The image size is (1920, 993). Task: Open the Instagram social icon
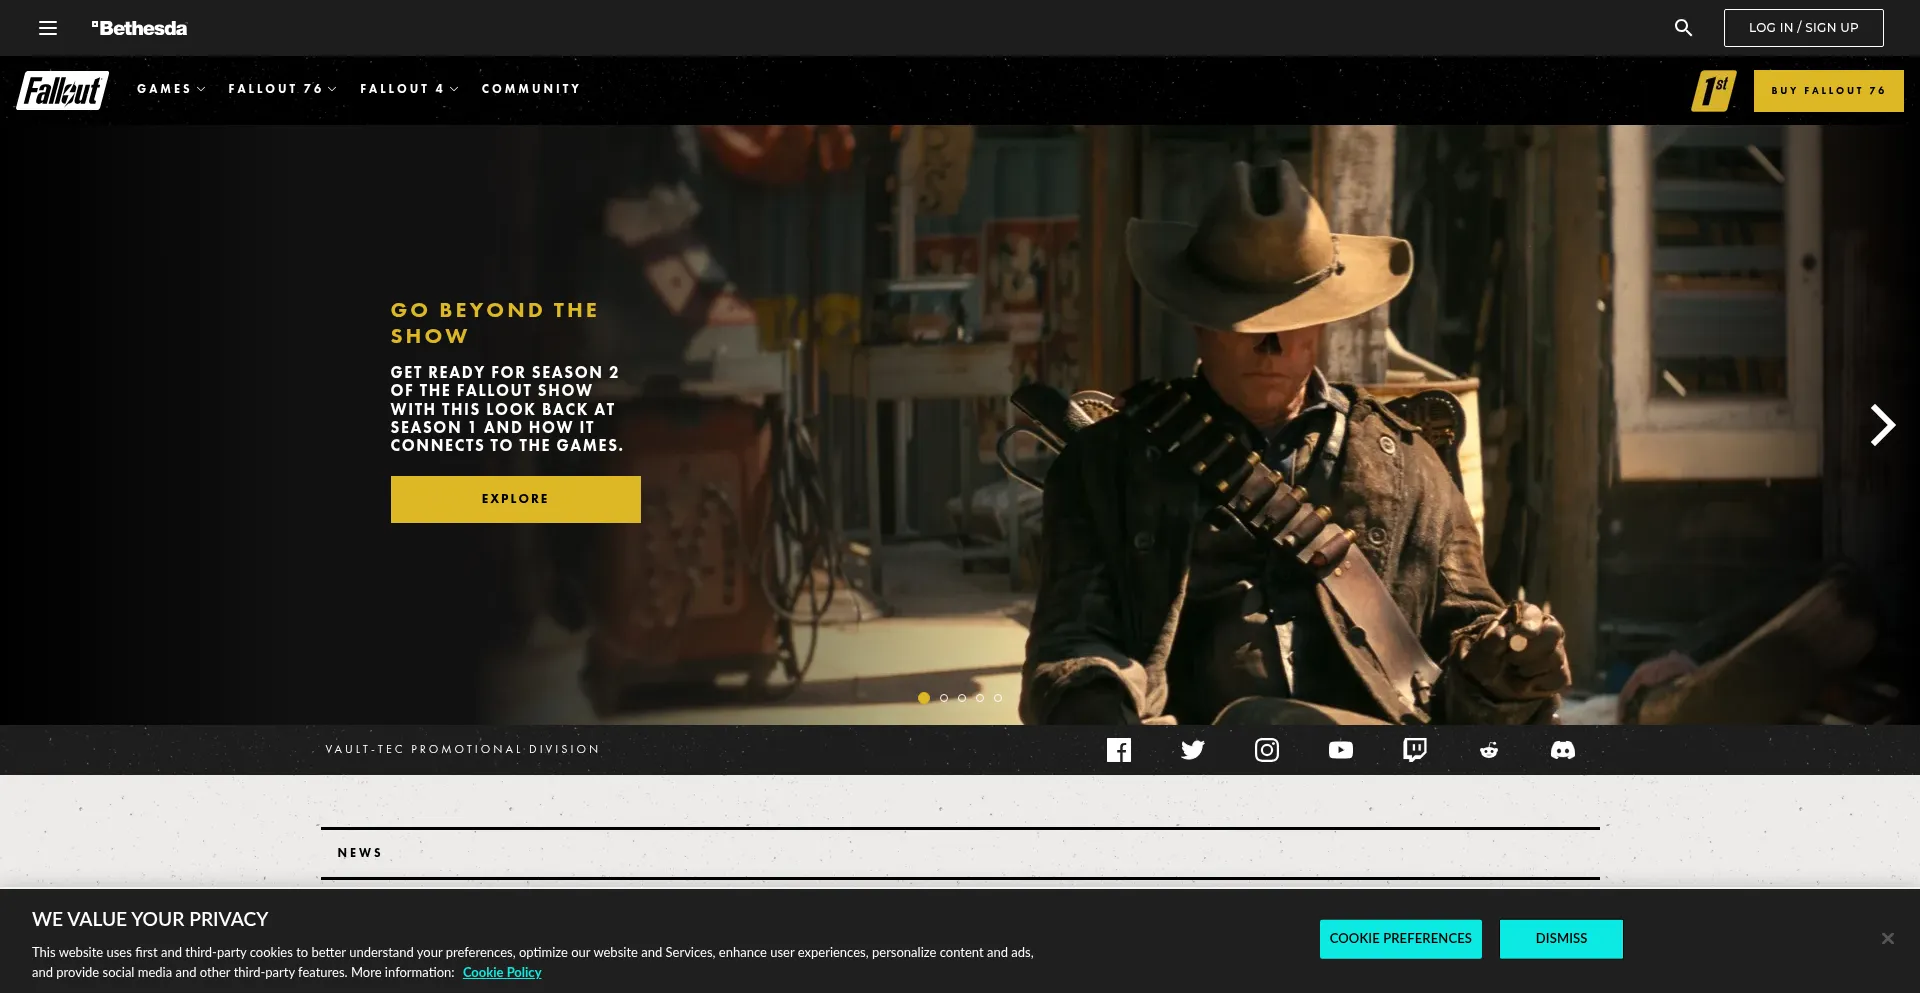point(1266,750)
